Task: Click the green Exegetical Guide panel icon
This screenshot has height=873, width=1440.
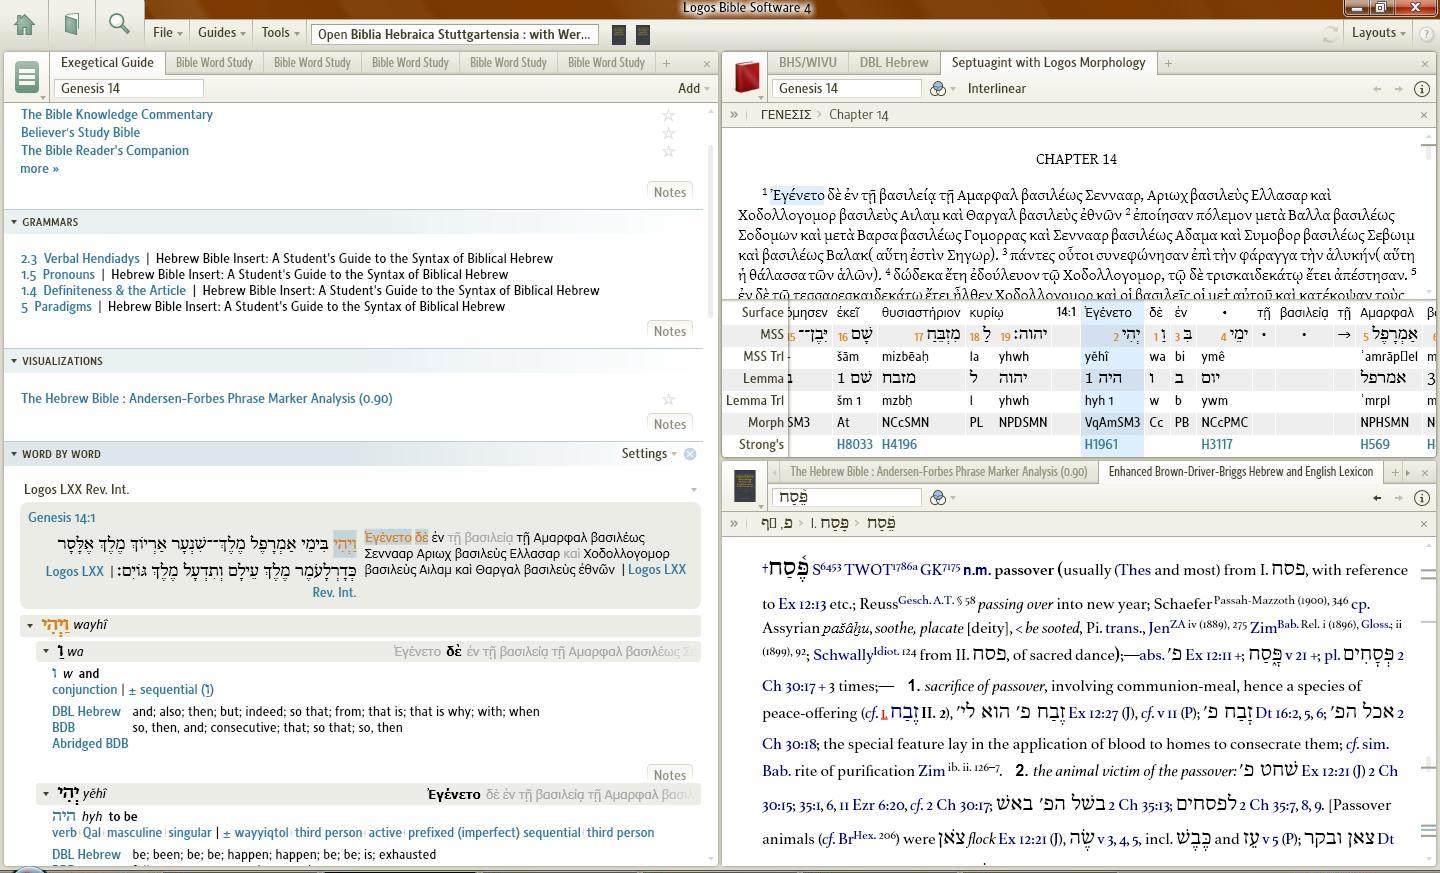Action: click(27, 77)
